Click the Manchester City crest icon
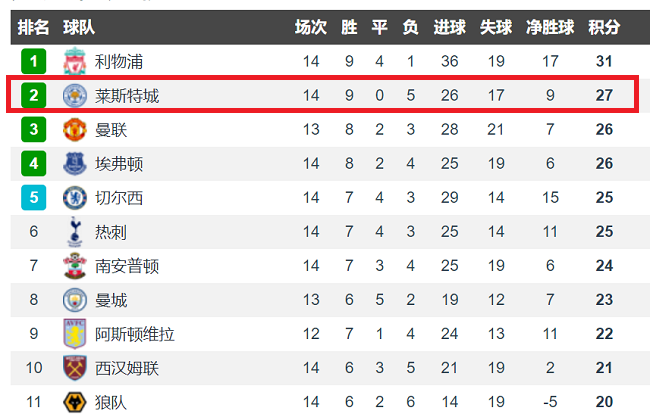The height and width of the screenshot is (417, 650). coord(73,300)
